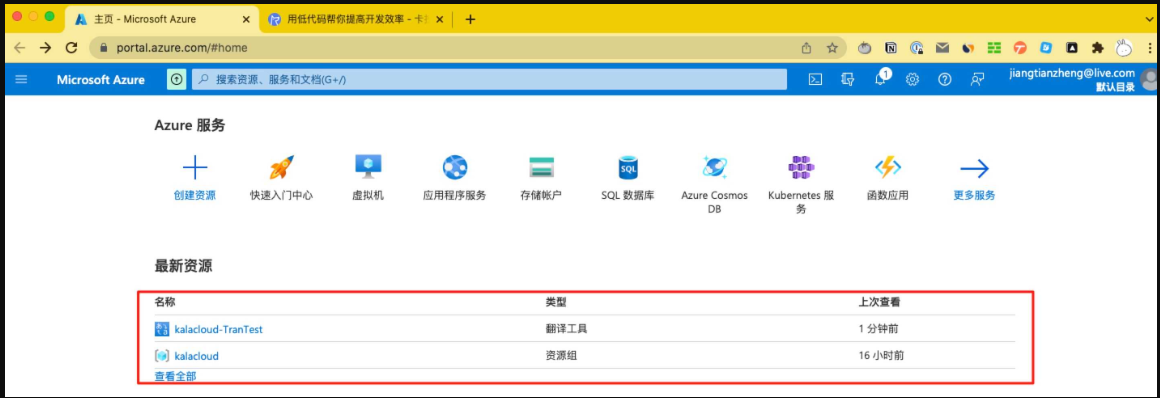The width and height of the screenshot is (1160, 398).
Task: Click the 资源组 type cell
Action: (561, 356)
